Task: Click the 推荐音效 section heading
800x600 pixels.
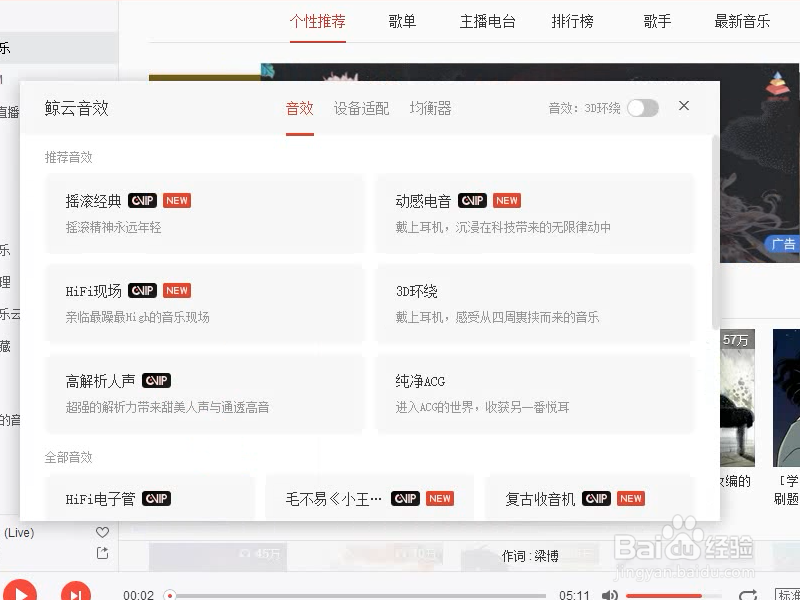Action: [68, 157]
